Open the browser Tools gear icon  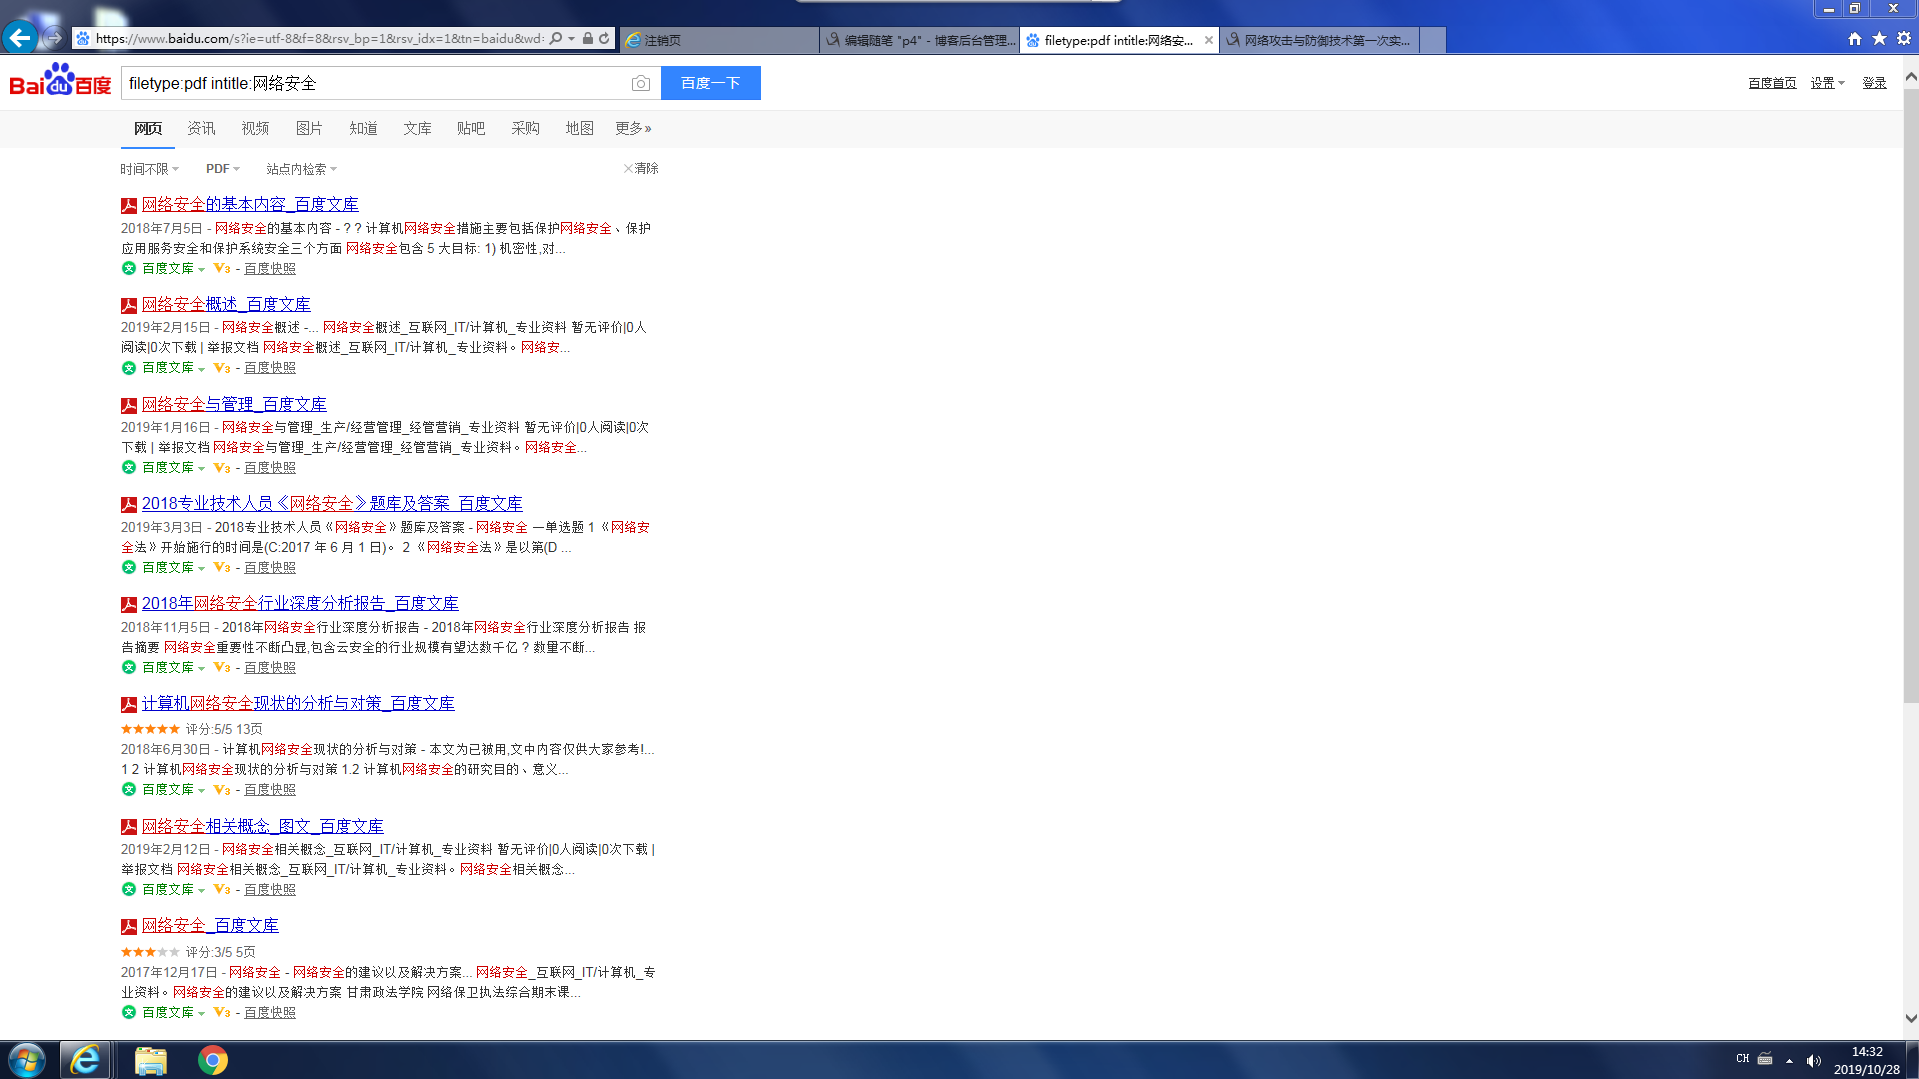[x=1904, y=39]
